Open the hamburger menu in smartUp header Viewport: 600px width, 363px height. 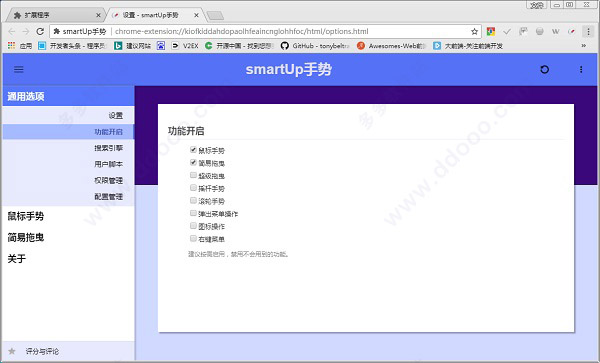(x=18, y=69)
